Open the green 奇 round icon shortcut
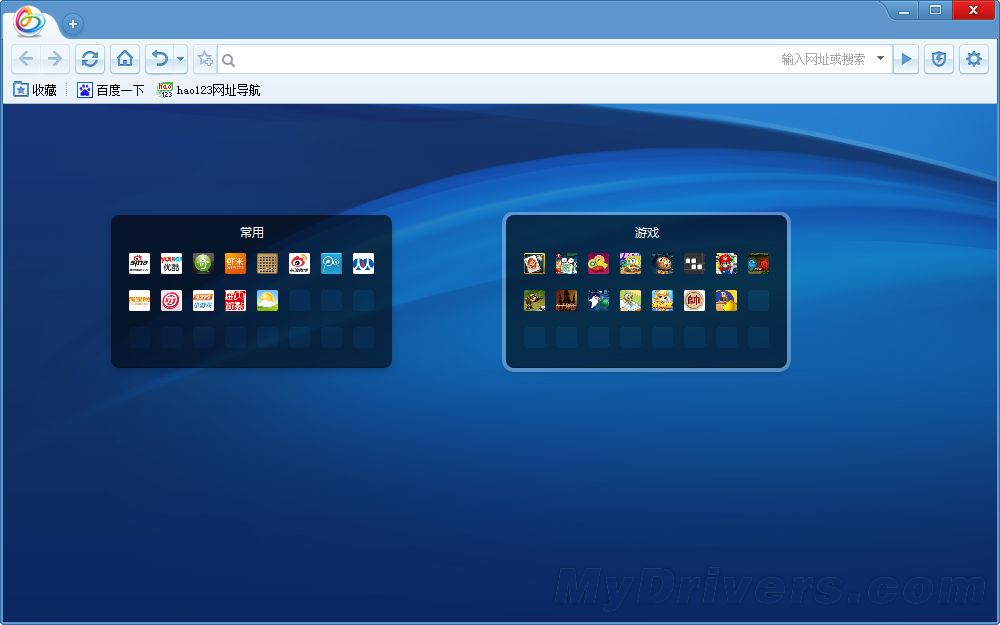Screen dimensions: 1000x625 tap(203, 263)
